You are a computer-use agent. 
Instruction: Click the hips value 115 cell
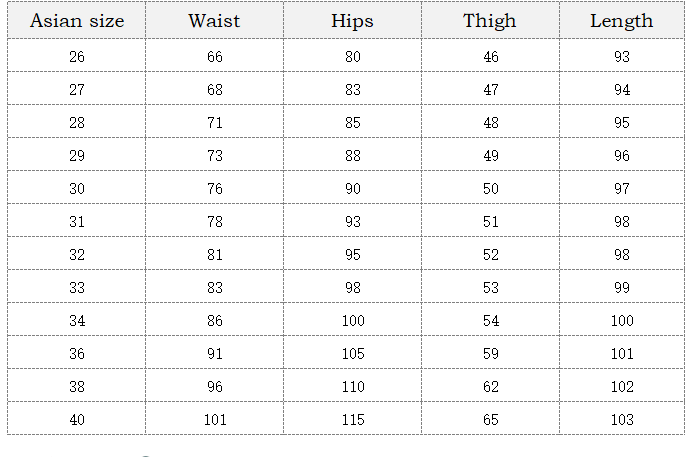[352, 420]
